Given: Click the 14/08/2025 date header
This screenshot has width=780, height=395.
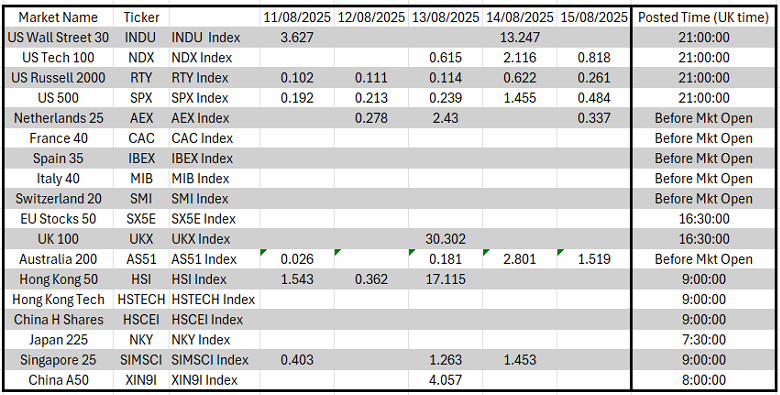Looking at the screenshot, I should click(x=520, y=17).
